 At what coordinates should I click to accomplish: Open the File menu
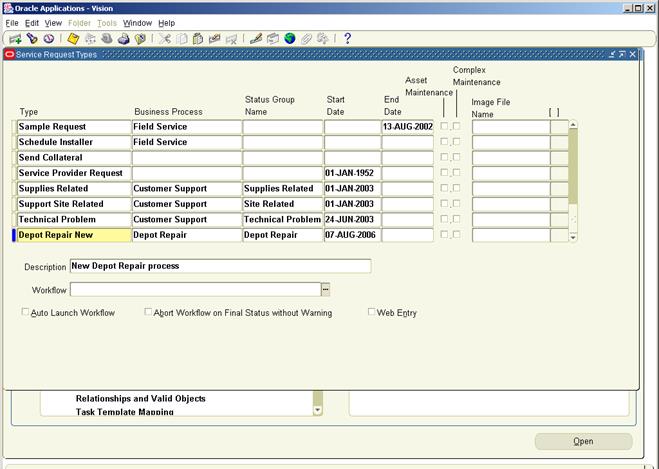coord(12,23)
